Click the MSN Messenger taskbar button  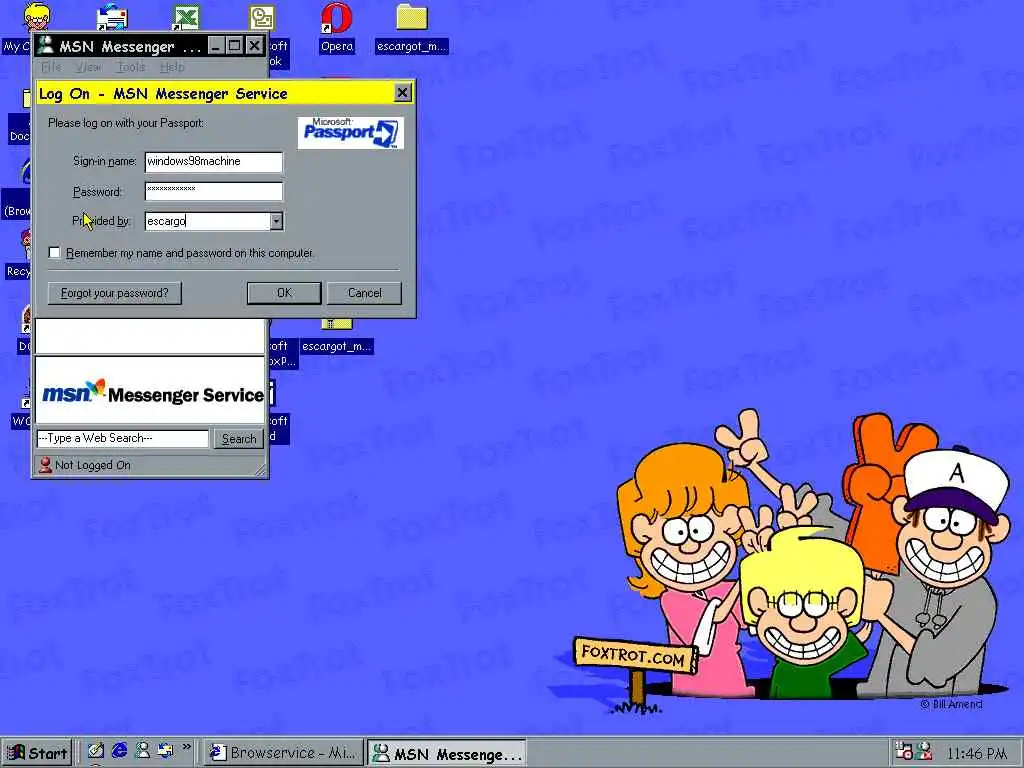[446, 754]
